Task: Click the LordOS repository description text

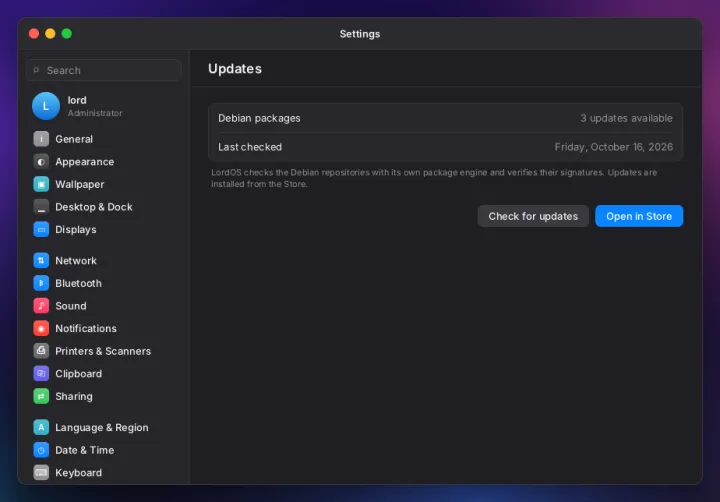Action: coord(434,178)
